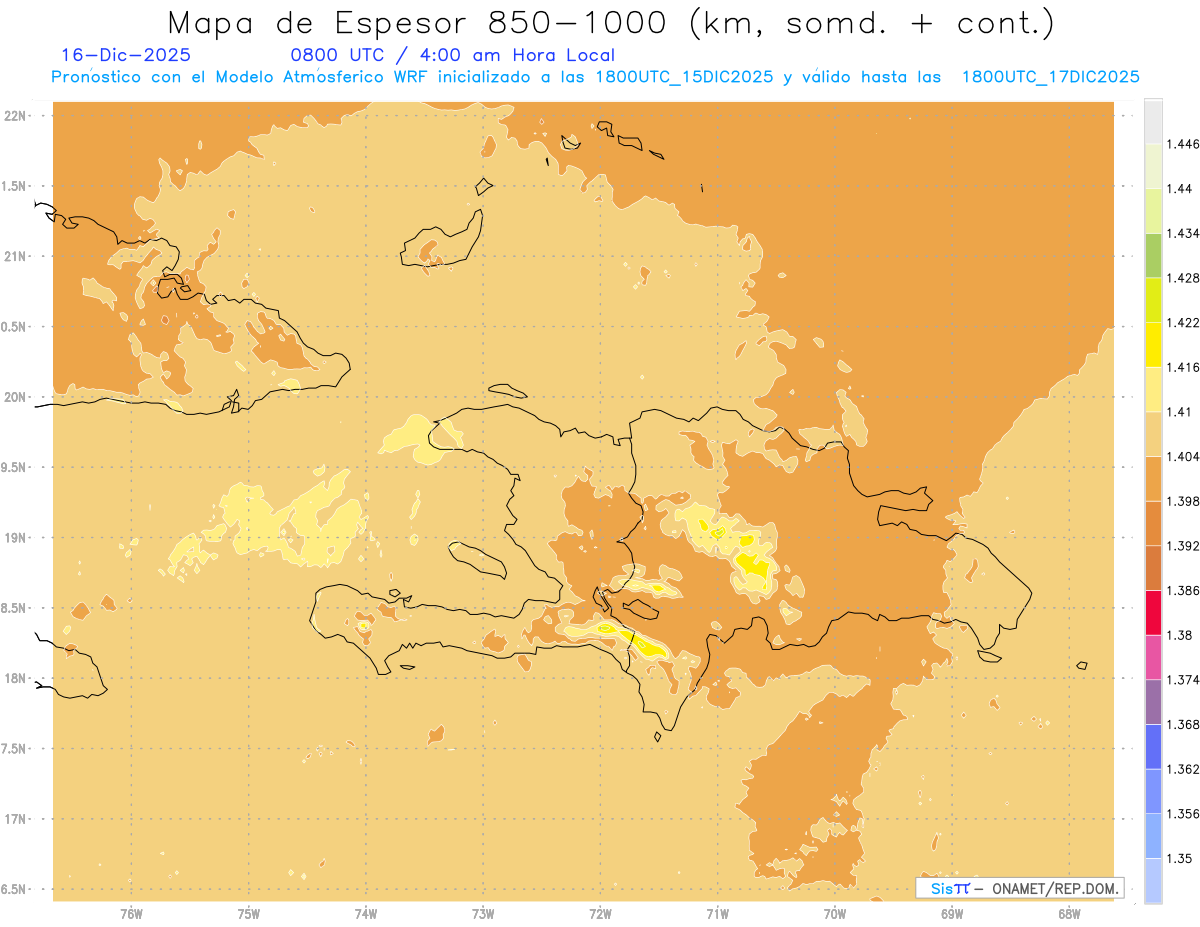Click the longitude label "70W"

point(835,914)
